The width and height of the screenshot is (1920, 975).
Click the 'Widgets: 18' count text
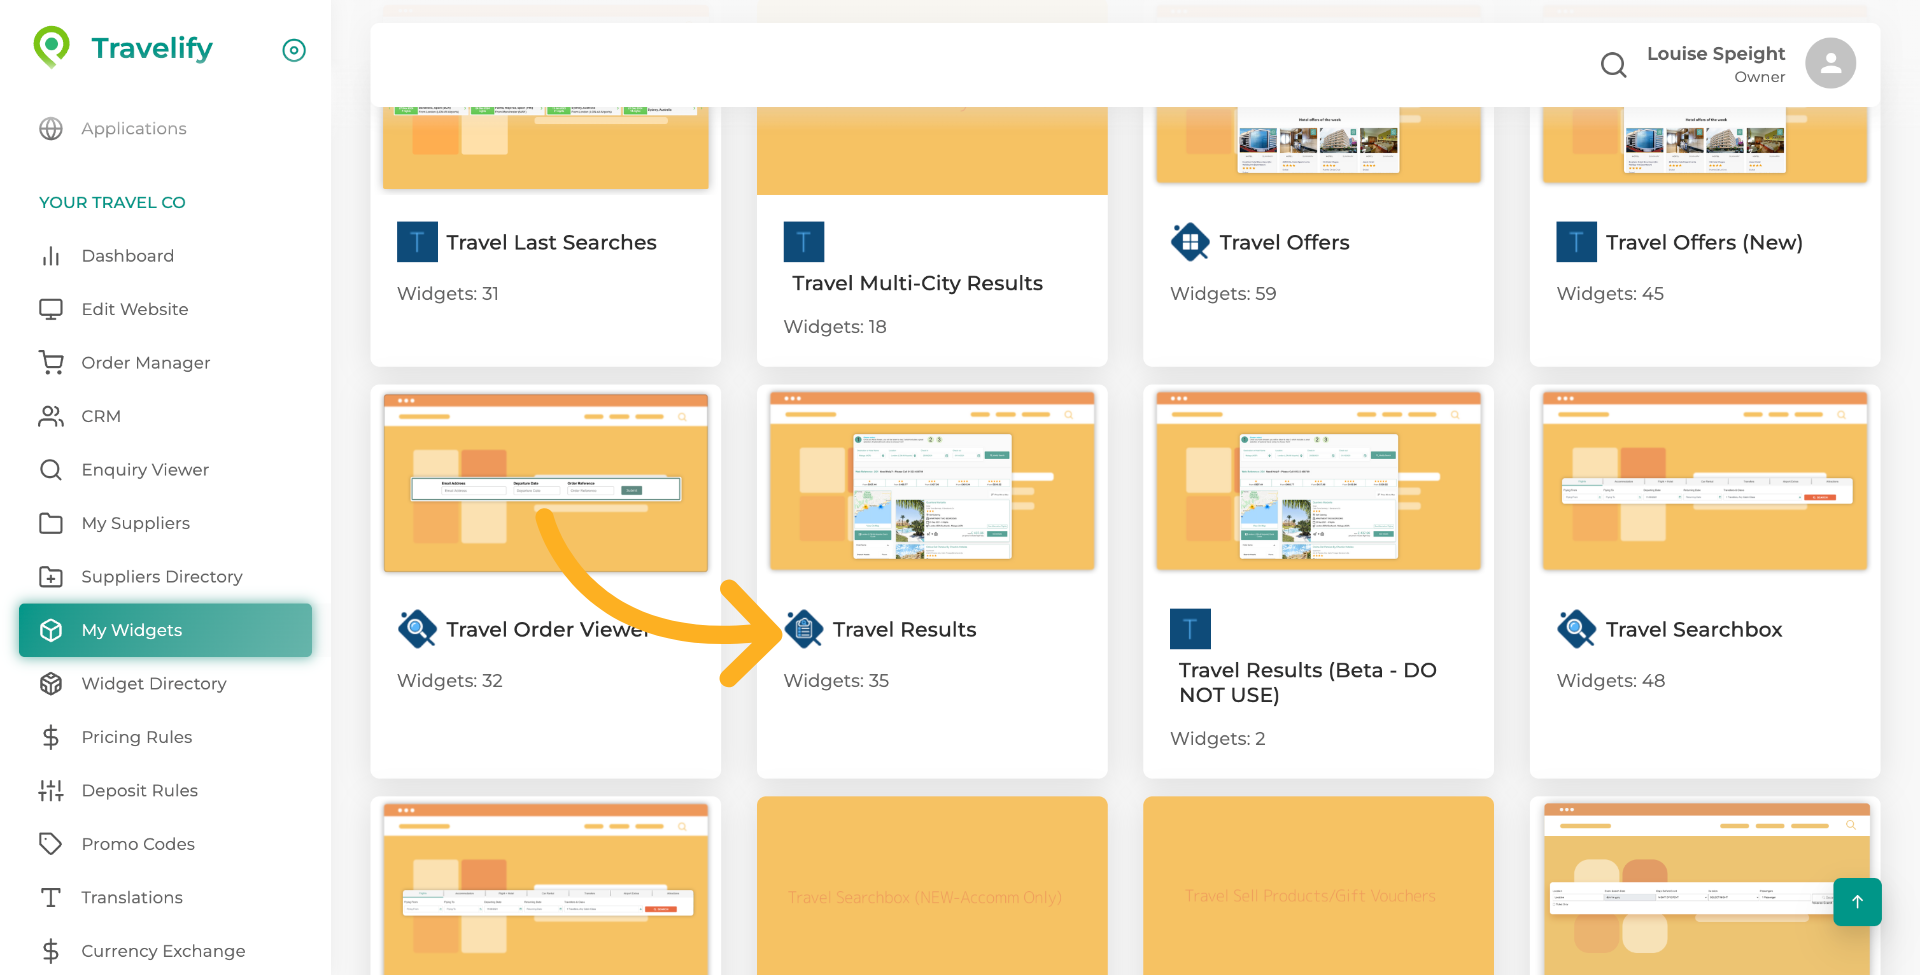[835, 327]
